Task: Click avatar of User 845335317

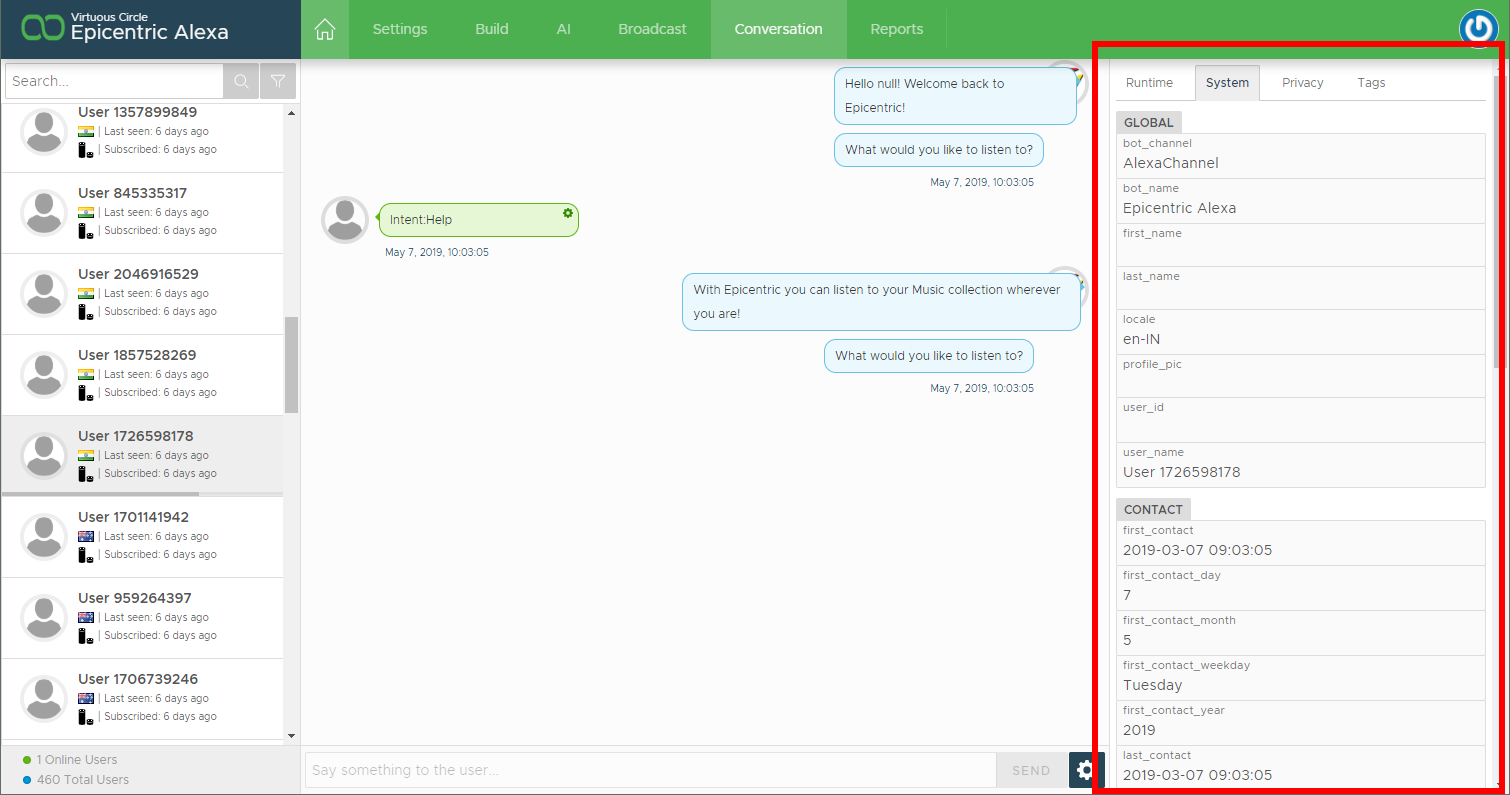Action: (44, 212)
